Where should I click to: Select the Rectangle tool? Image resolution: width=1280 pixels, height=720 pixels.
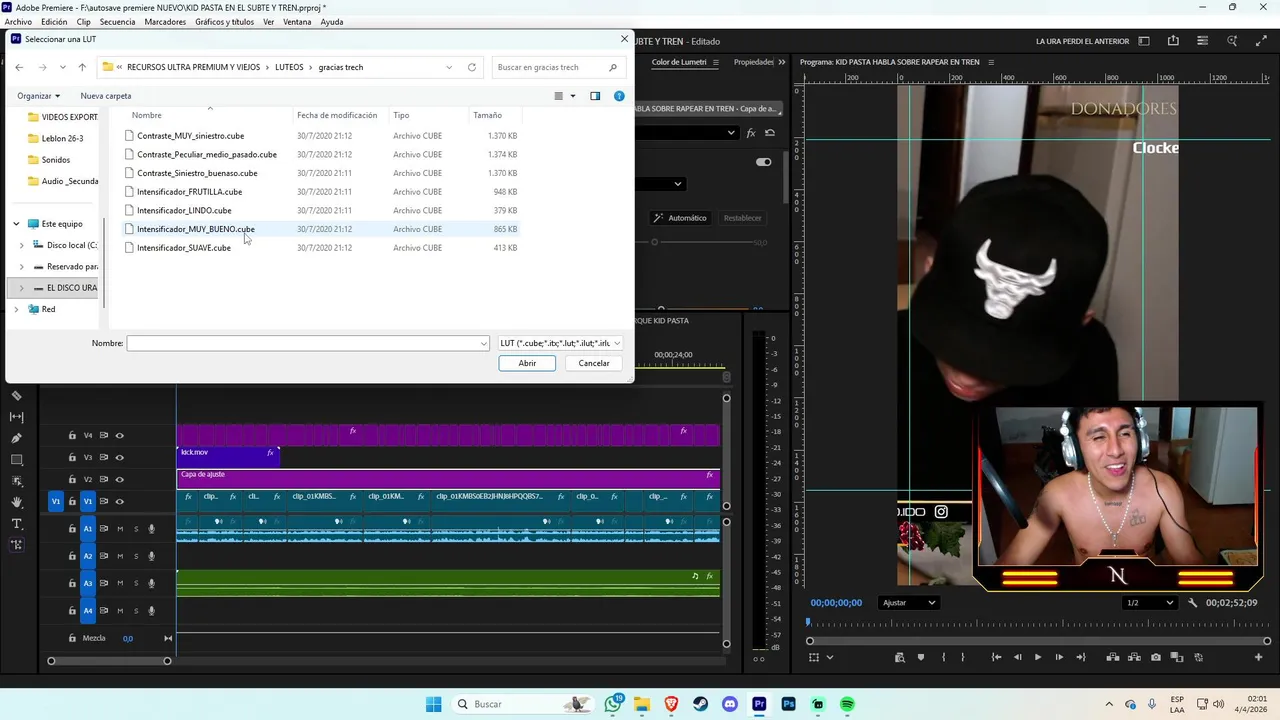click(x=17, y=460)
